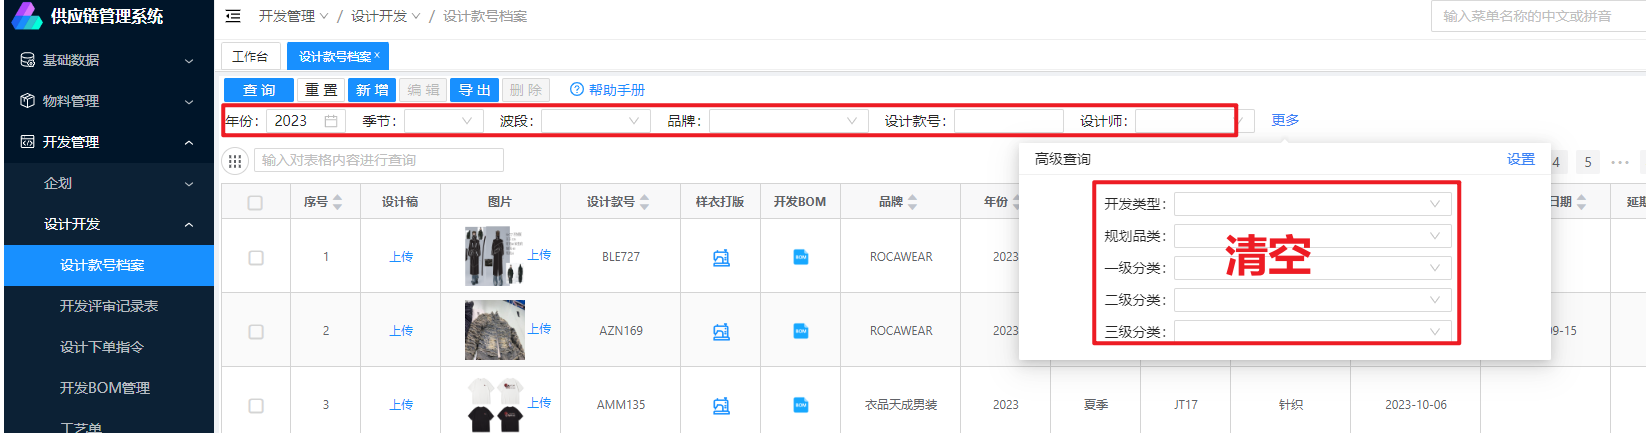Image resolution: width=1646 pixels, height=433 pixels.
Task: Switch to the 工作台 tab
Action: (x=250, y=56)
